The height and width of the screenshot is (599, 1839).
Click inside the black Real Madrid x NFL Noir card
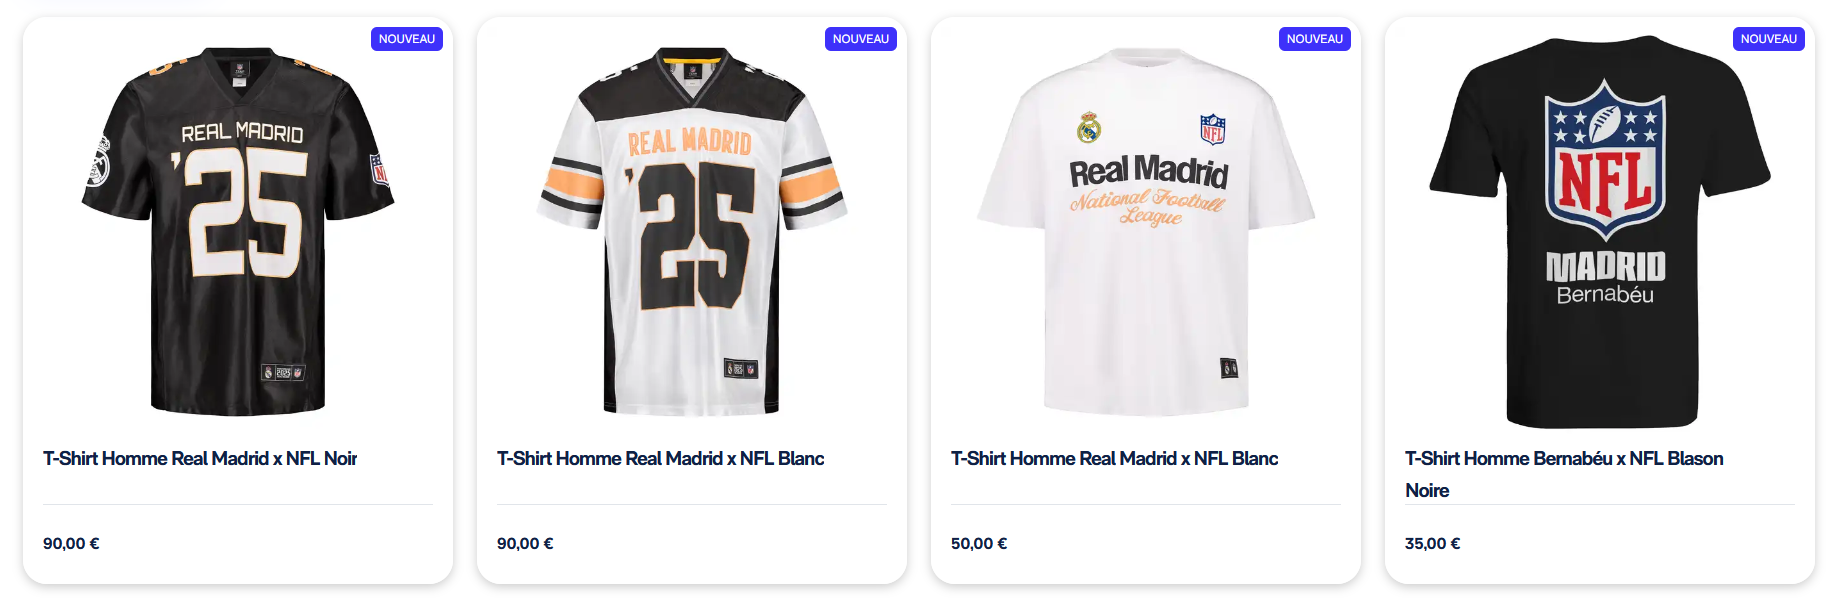[x=237, y=300]
